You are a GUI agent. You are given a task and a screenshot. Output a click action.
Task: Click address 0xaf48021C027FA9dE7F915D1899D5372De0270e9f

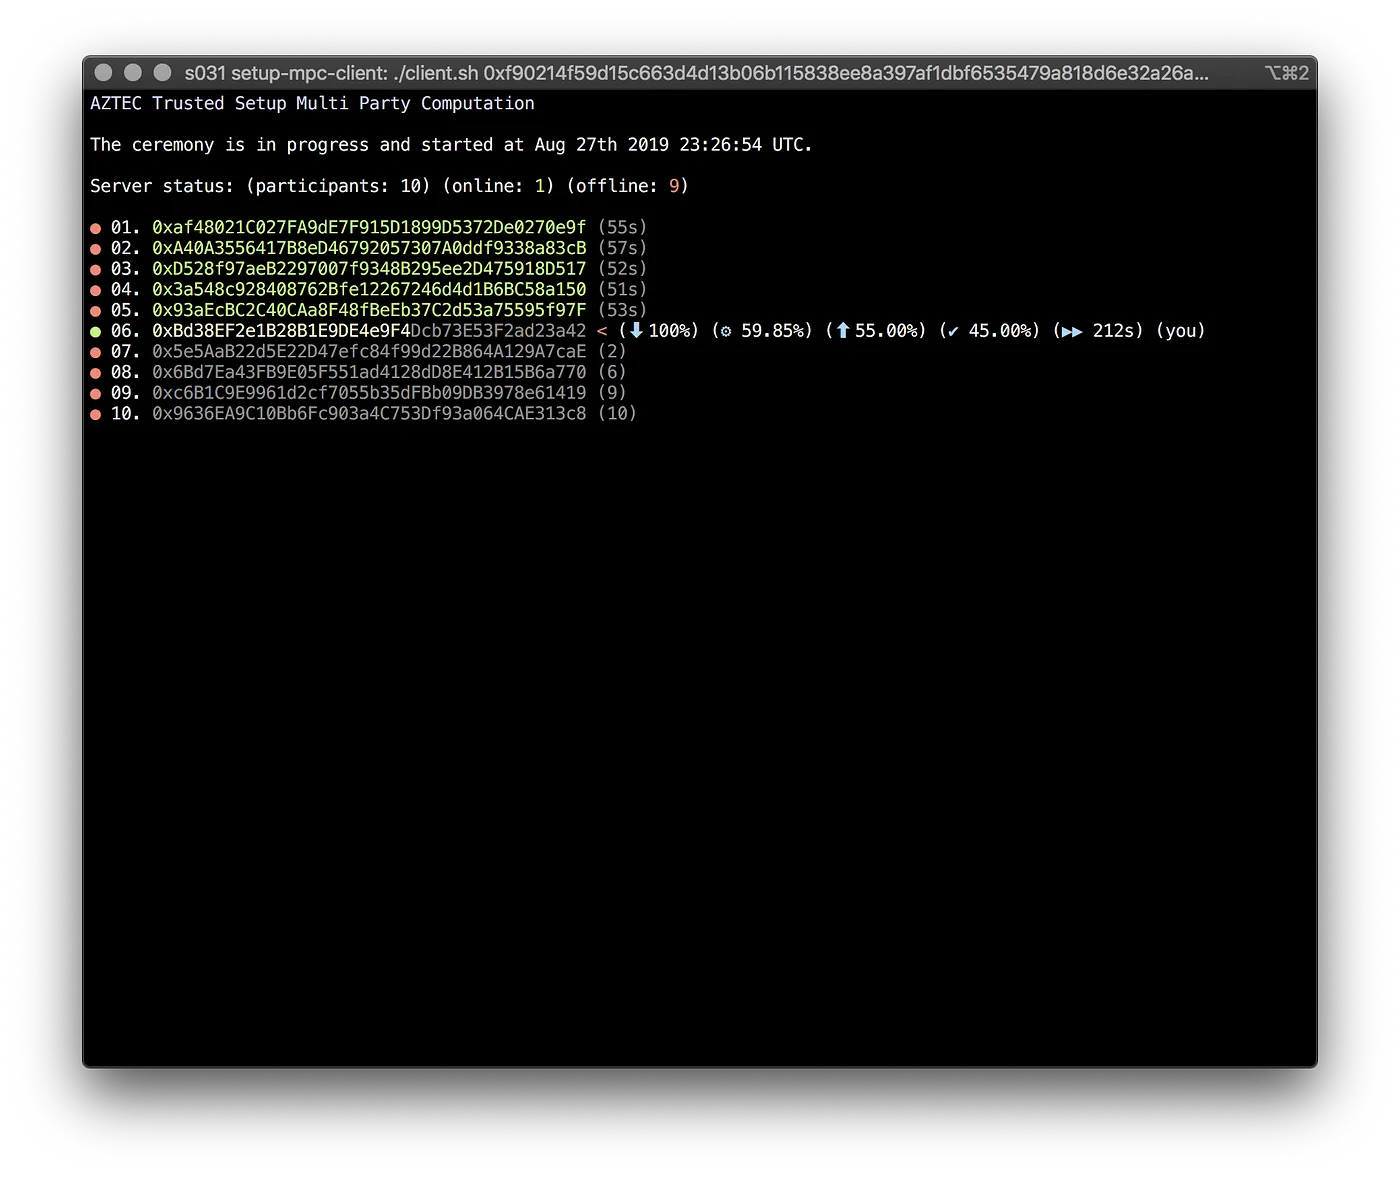pos(369,227)
